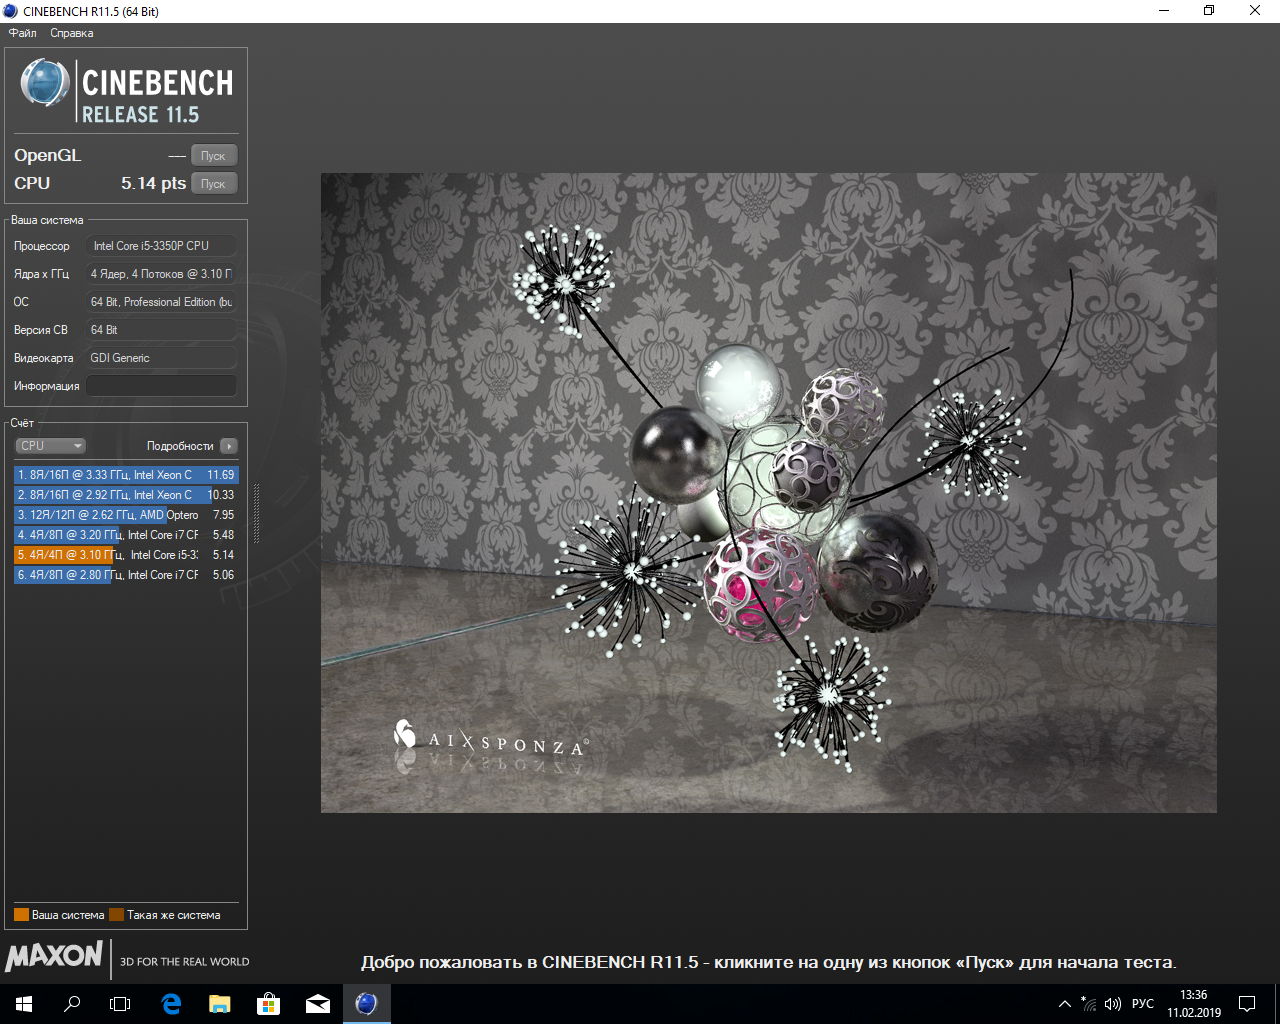Click the 5.14 pts CPU score
The width and height of the screenshot is (1280, 1024).
[153, 184]
